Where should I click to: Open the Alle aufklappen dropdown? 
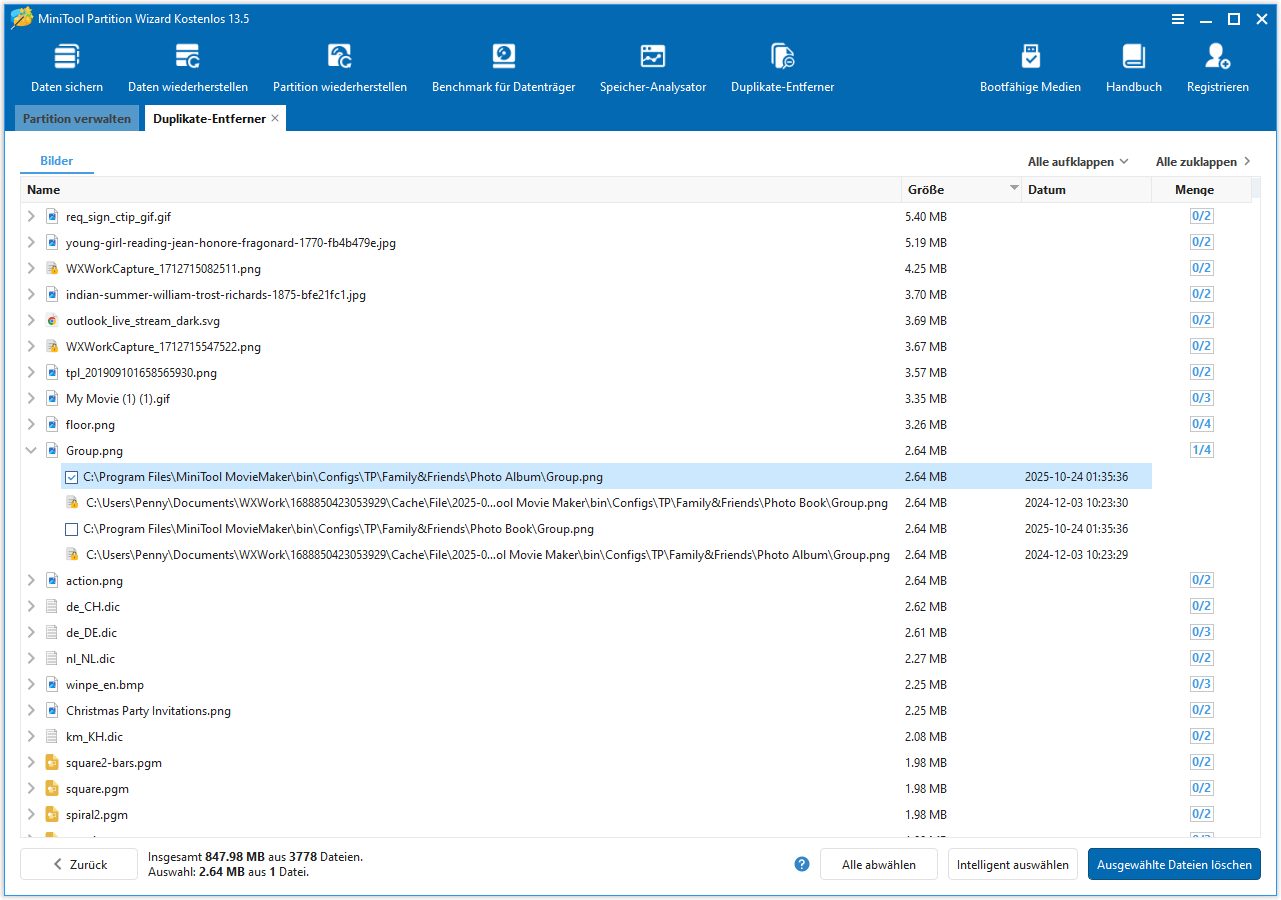click(x=1079, y=161)
